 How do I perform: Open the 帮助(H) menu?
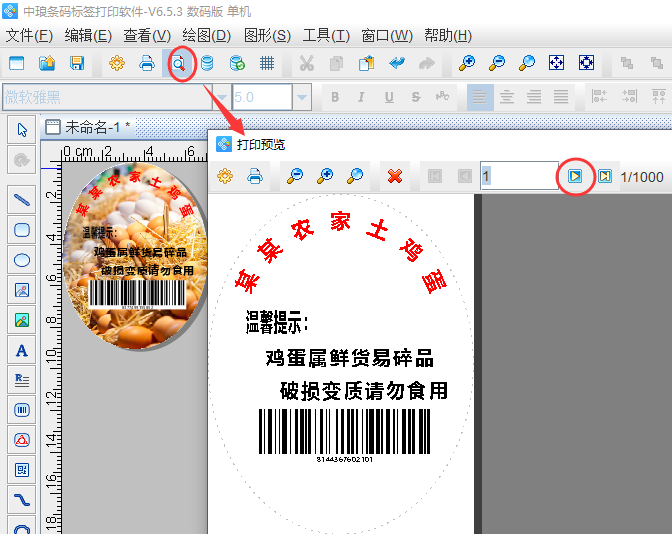tap(448, 36)
